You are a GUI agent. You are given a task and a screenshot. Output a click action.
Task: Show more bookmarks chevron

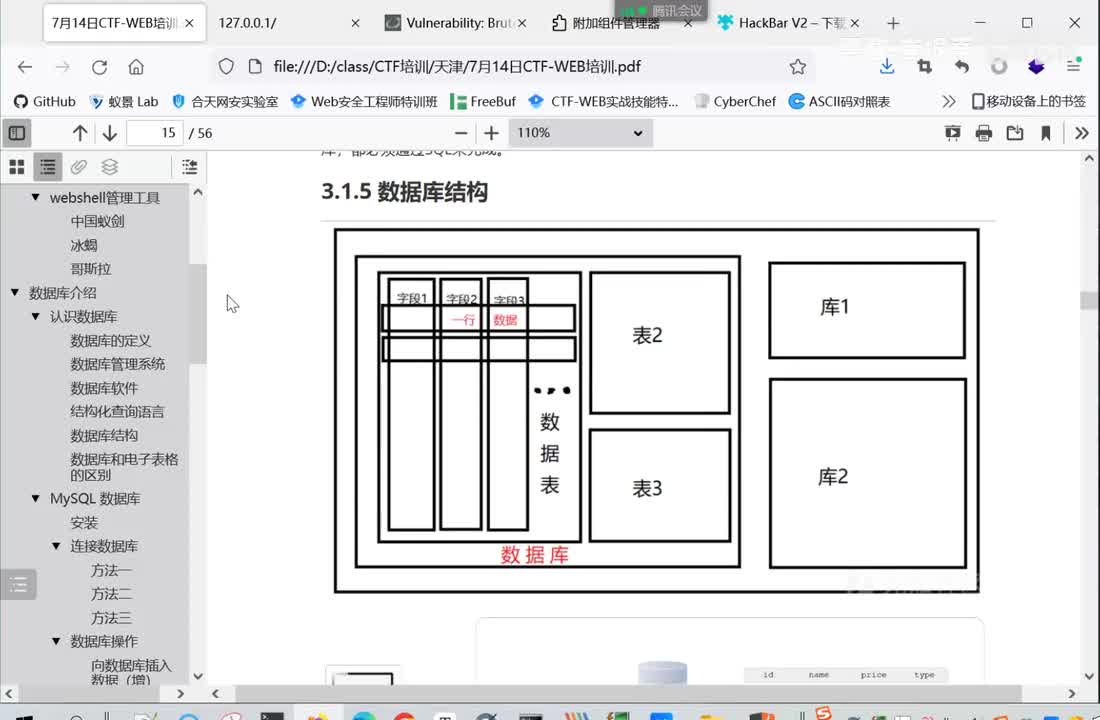949,102
